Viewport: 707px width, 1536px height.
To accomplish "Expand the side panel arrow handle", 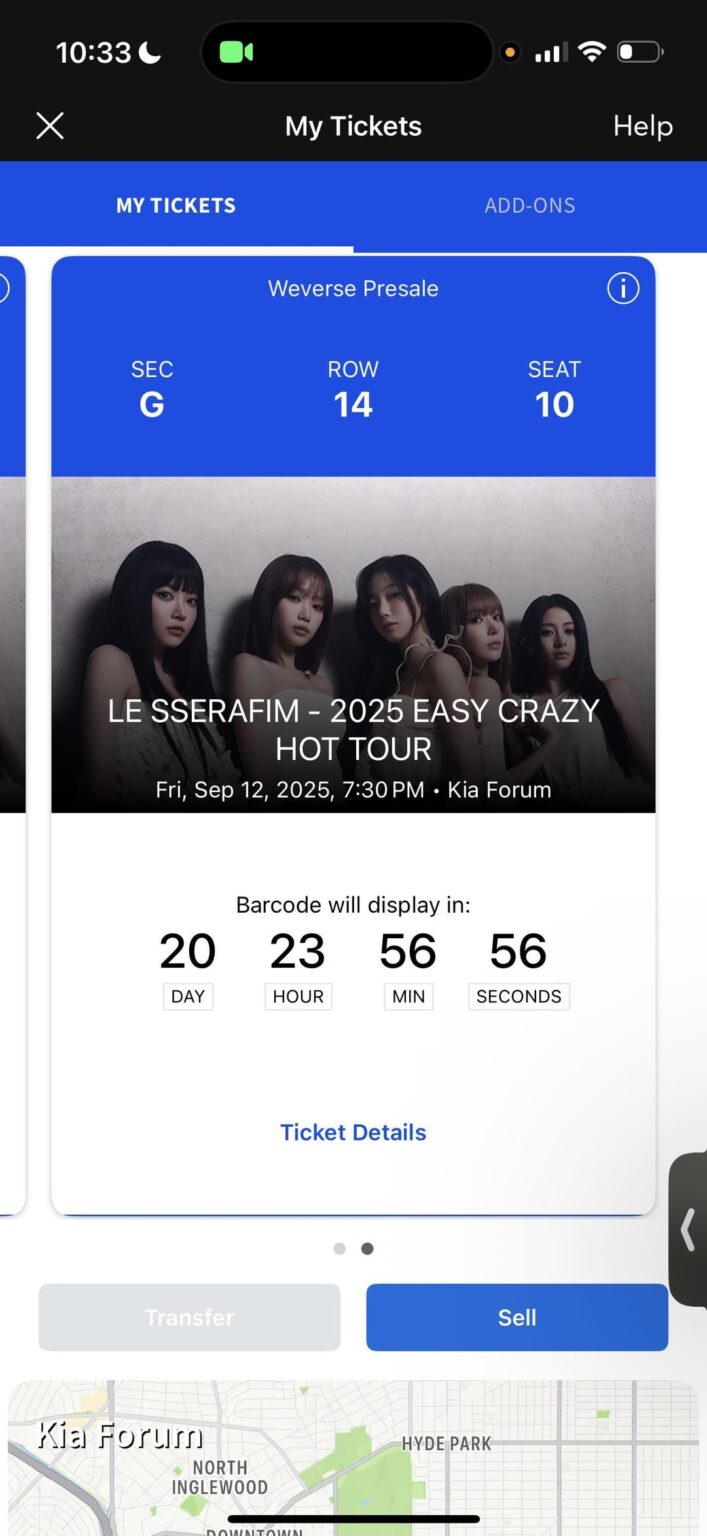I will (x=688, y=1229).
